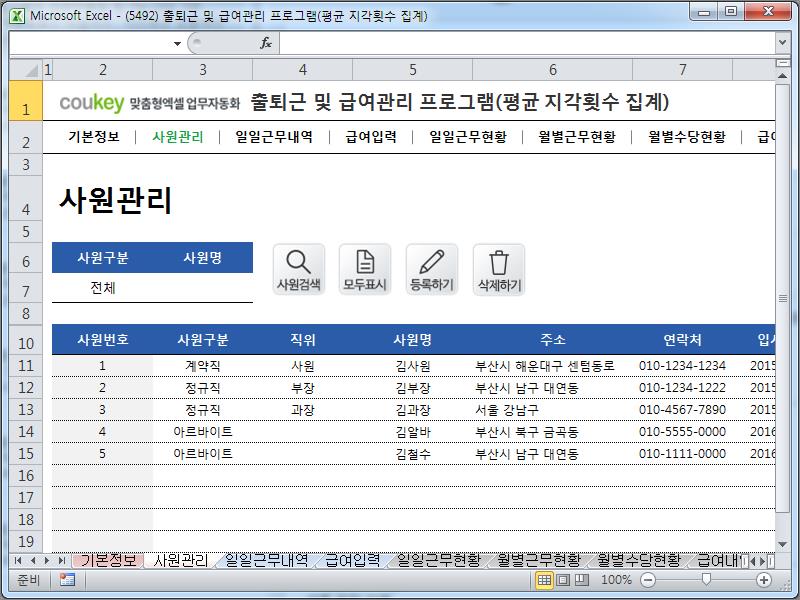The width and height of the screenshot is (800, 600).
Task: Click the name cell 김과장
Action: tap(413, 410)
